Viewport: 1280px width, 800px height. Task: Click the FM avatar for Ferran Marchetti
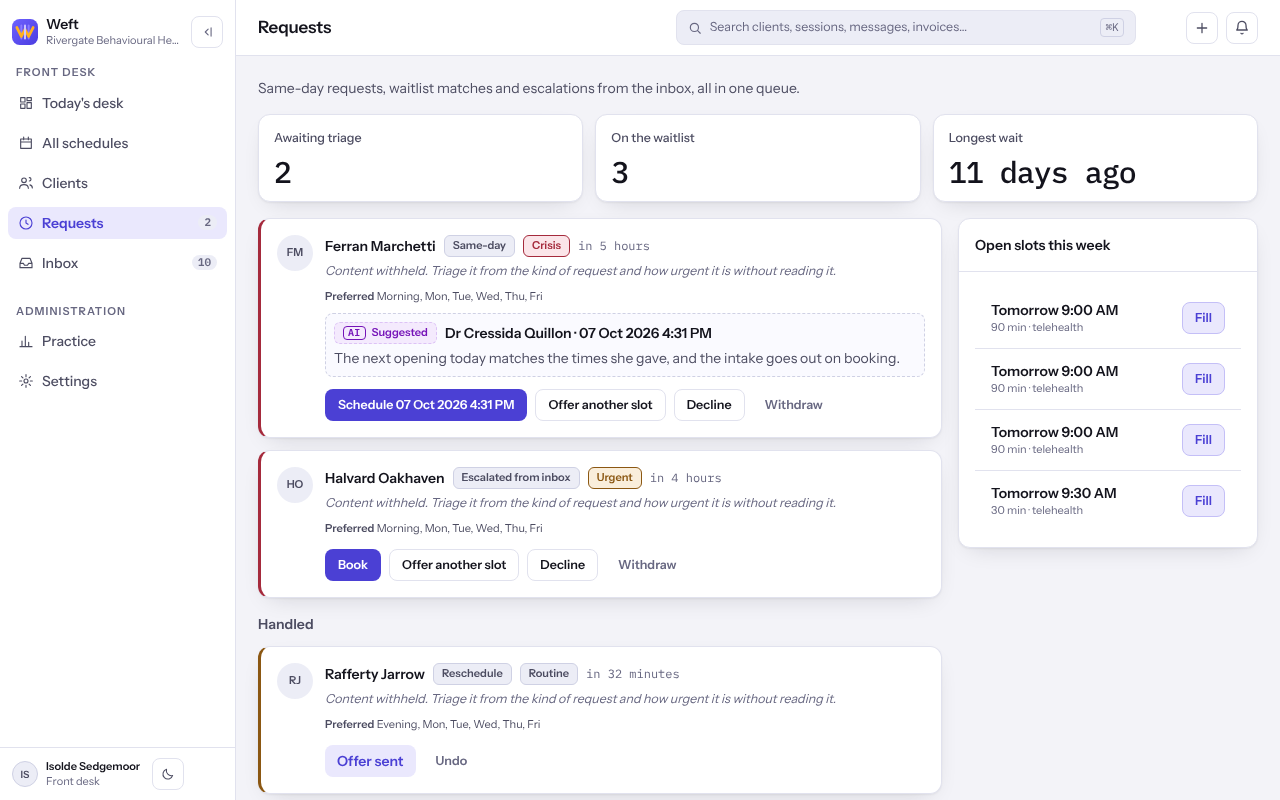[295, 252]
